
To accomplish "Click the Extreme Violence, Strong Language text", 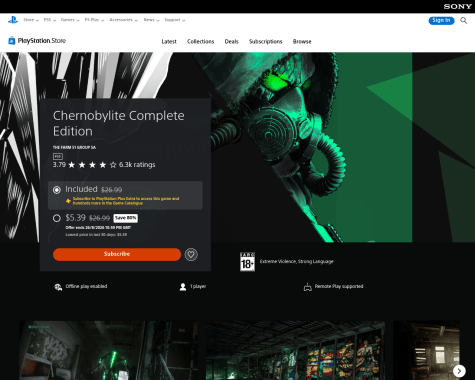I will [297, 262].
